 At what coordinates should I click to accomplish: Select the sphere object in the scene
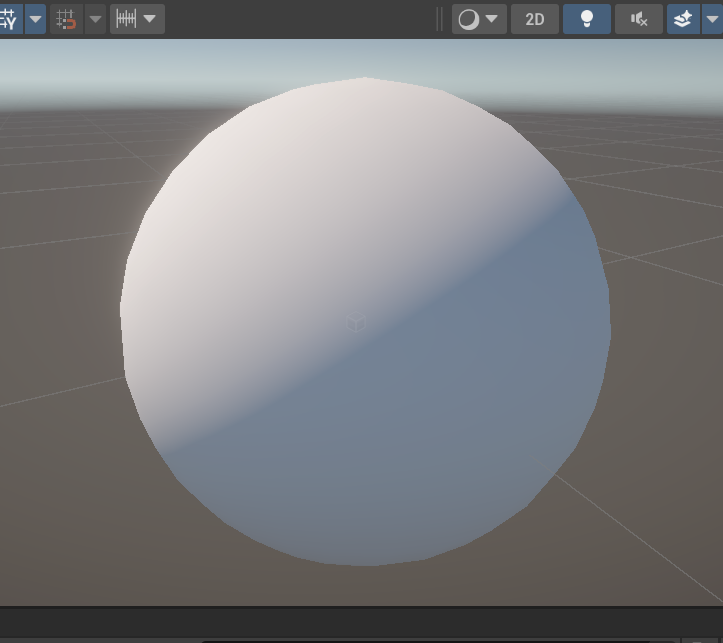point(365,321)
